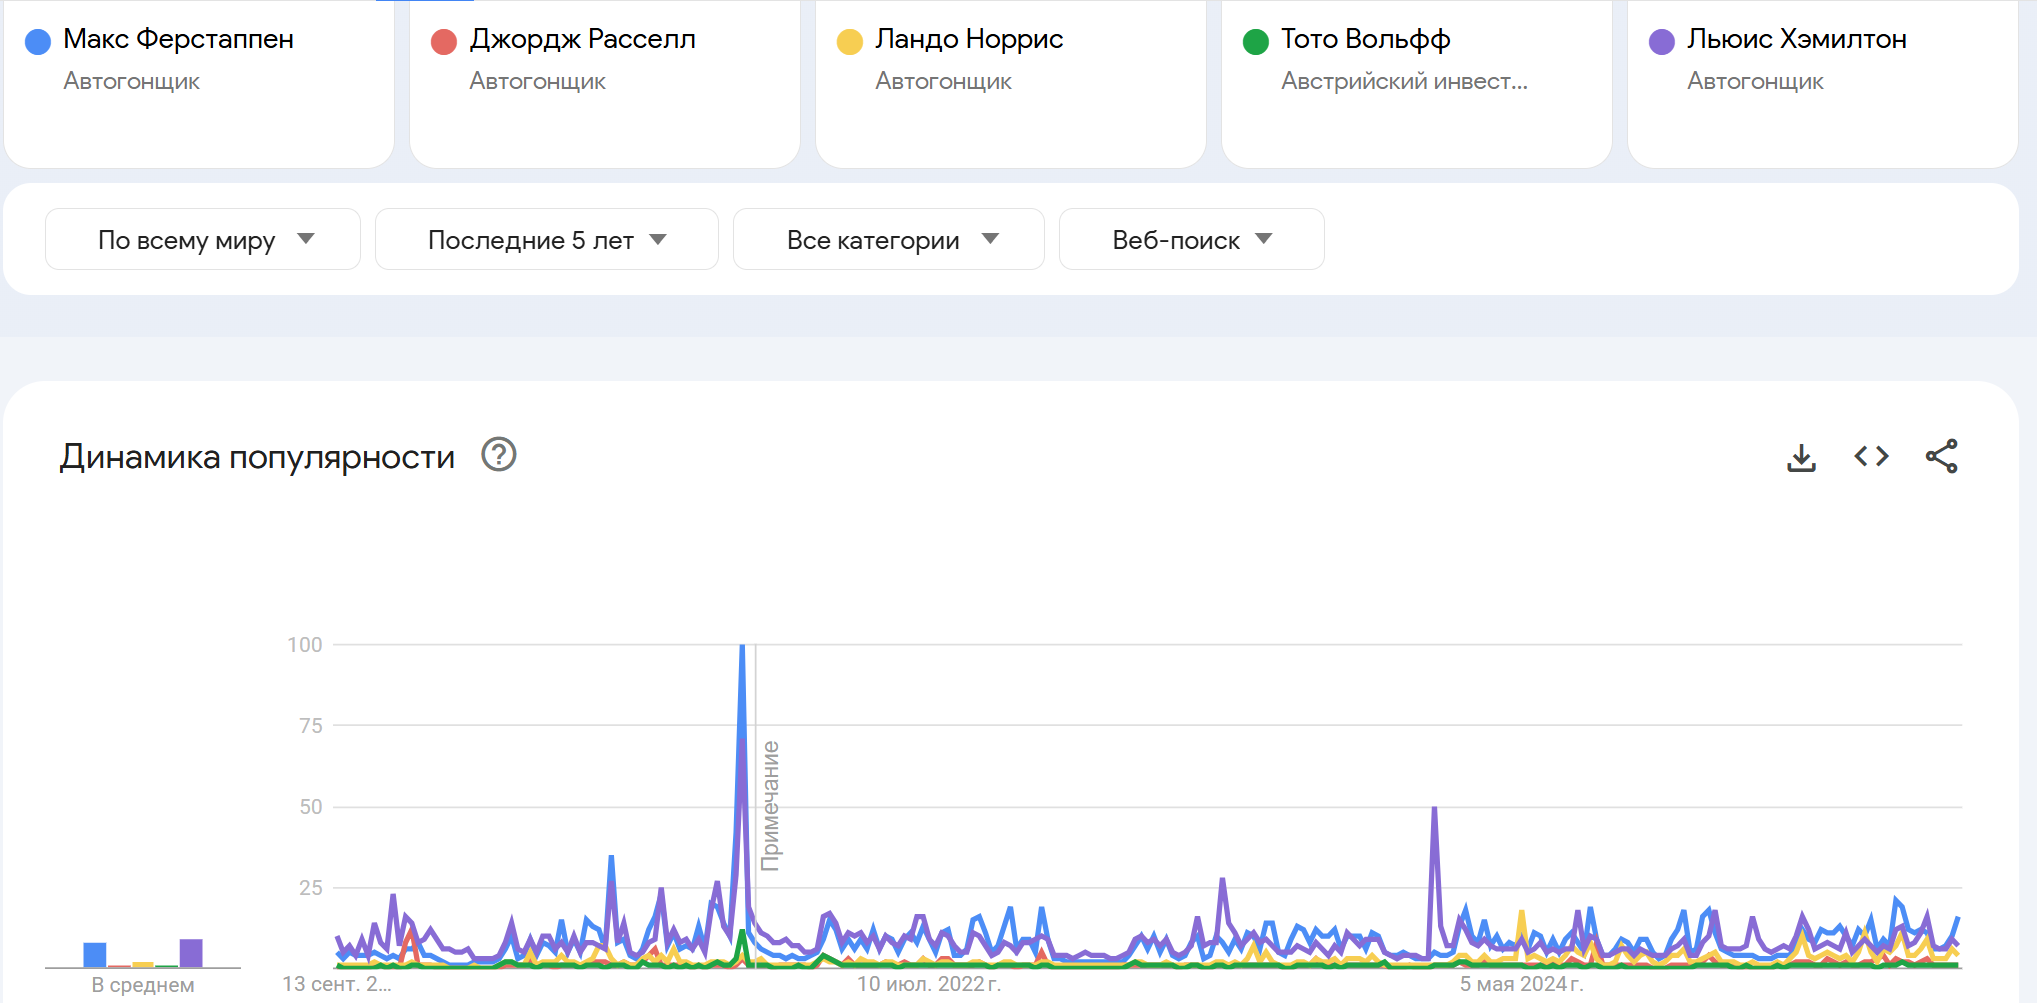Select the Макс Ферстаппен term card
Viewport: 2037px width, 1003px height.
click(199, 82)
